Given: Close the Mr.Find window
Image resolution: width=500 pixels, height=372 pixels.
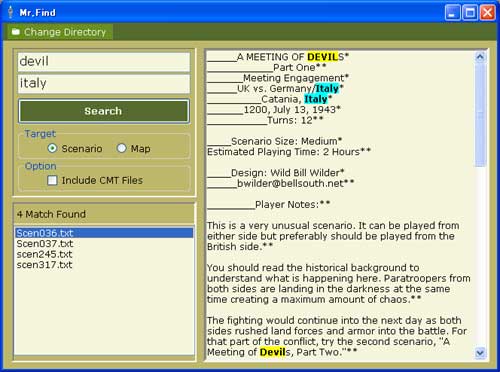Looking at the screenshot, I should coord(487,13).
